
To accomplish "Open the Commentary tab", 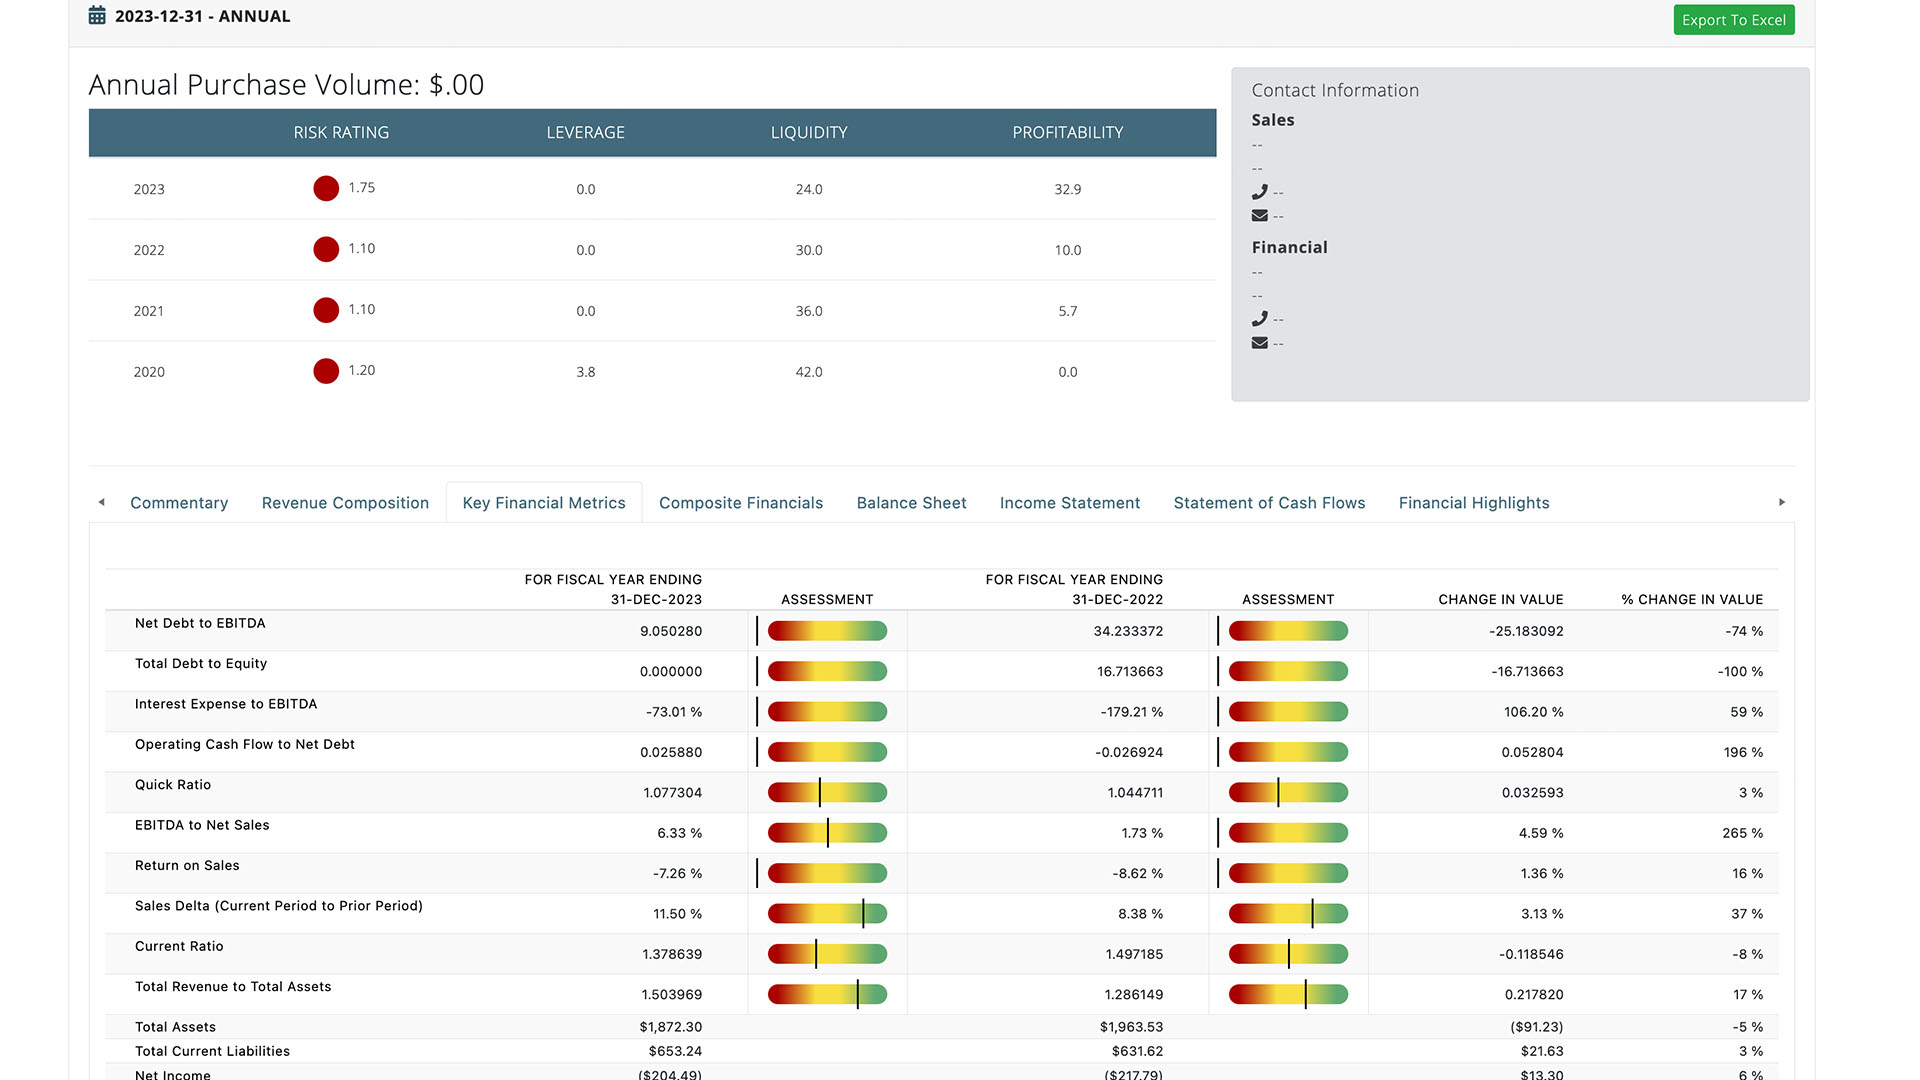I will [179, 503].
